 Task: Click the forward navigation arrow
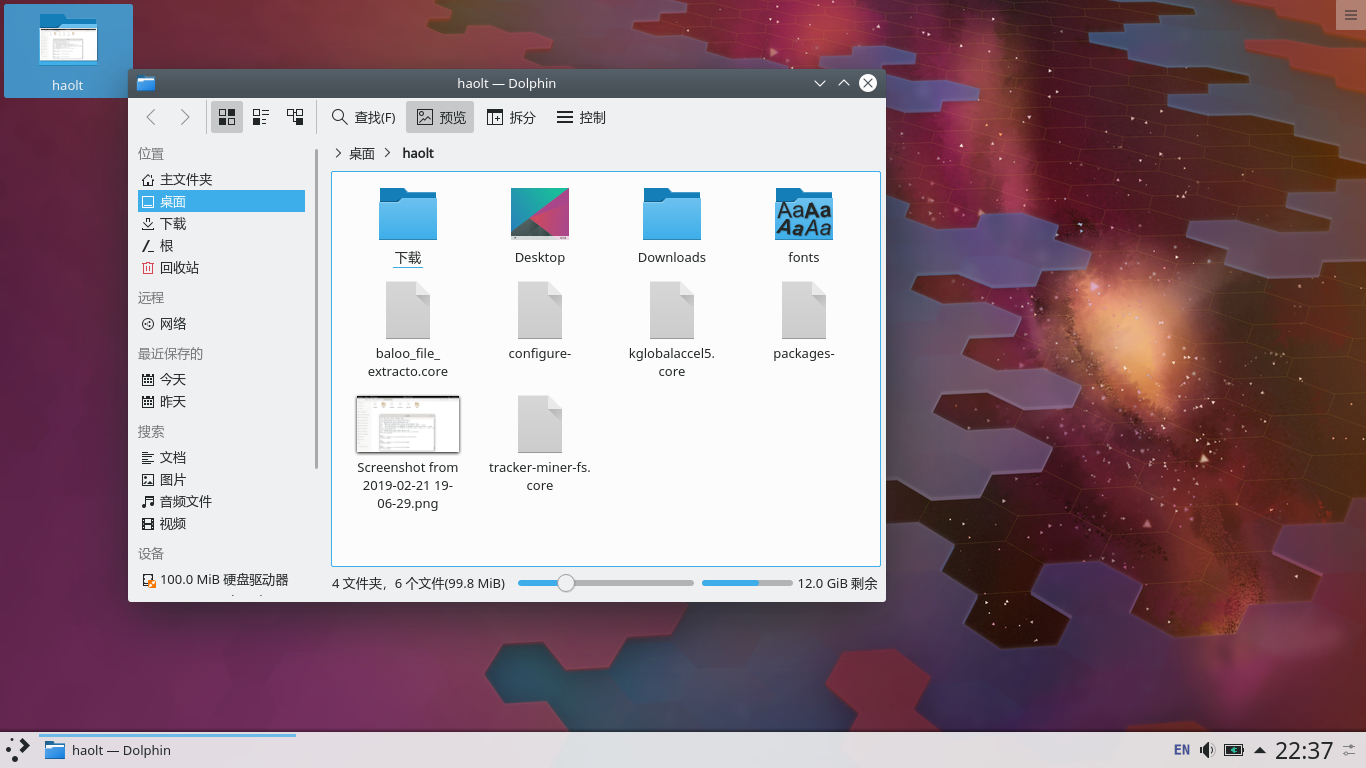[185, 117]
